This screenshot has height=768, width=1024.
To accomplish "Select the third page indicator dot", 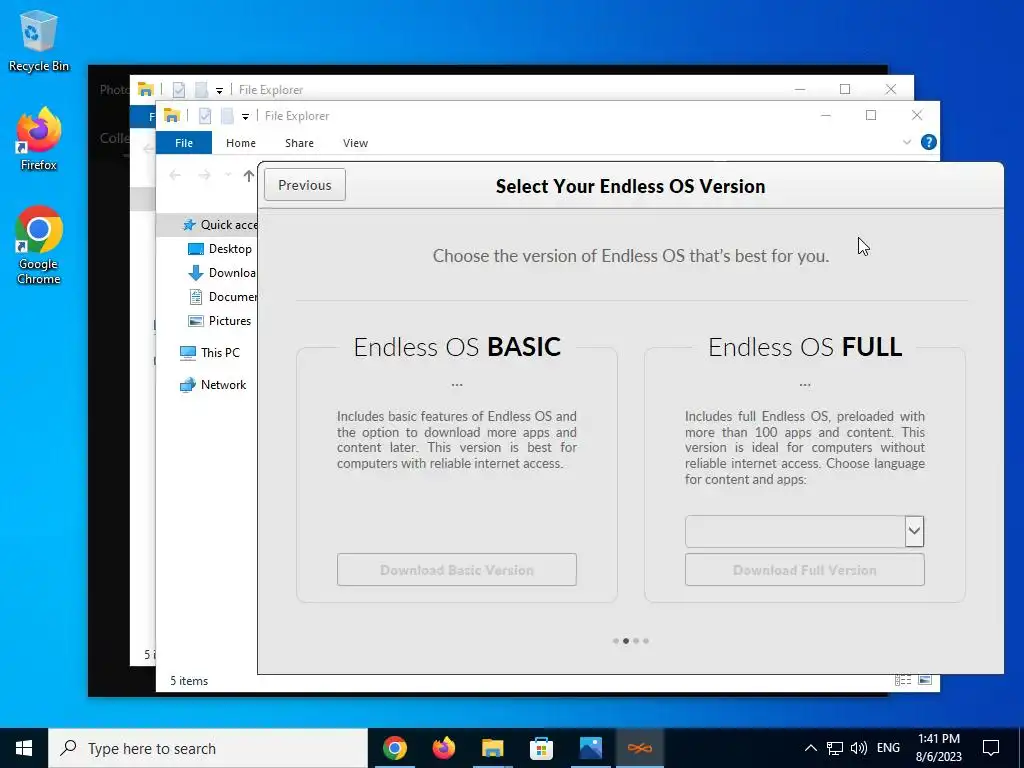I will click(x=636, y=641).
